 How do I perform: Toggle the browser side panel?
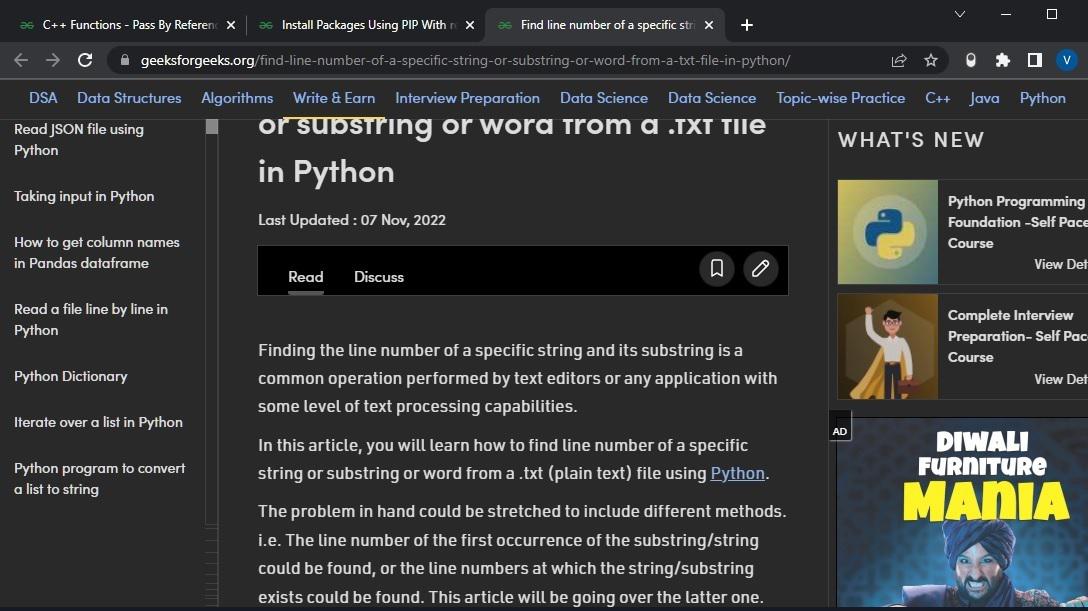tap(1035, 60)
